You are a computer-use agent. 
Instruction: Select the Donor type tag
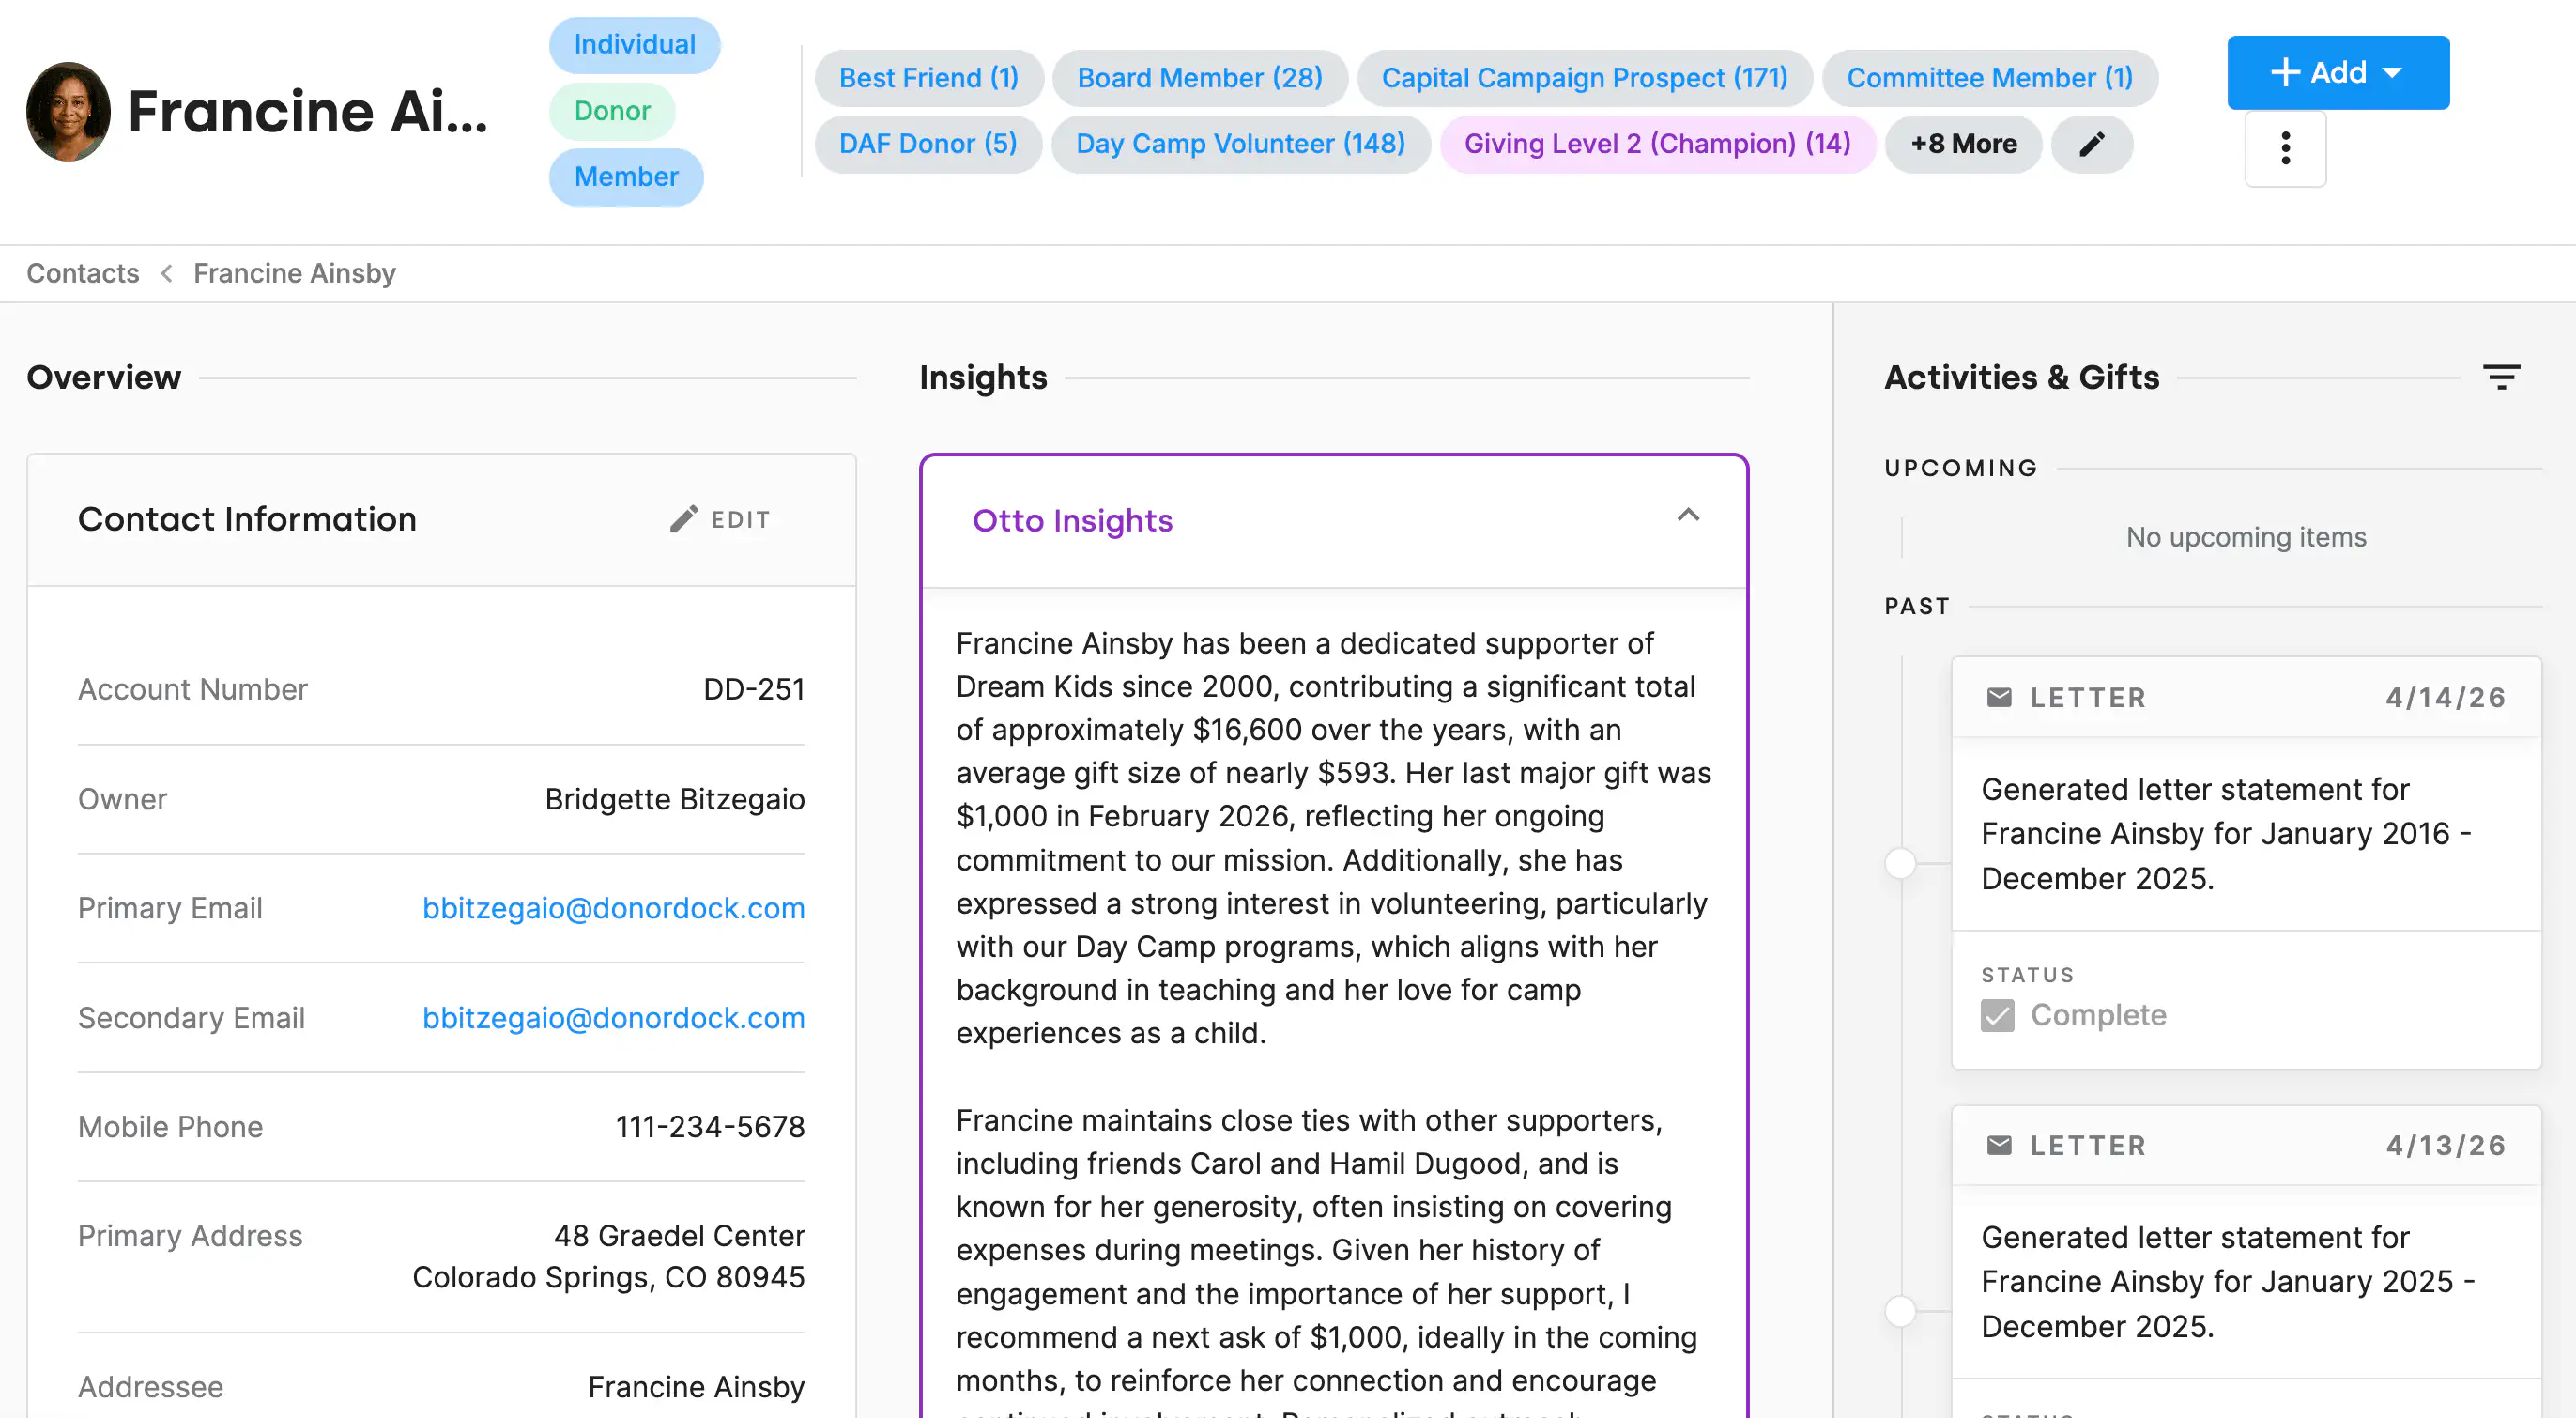click(612, 110)
